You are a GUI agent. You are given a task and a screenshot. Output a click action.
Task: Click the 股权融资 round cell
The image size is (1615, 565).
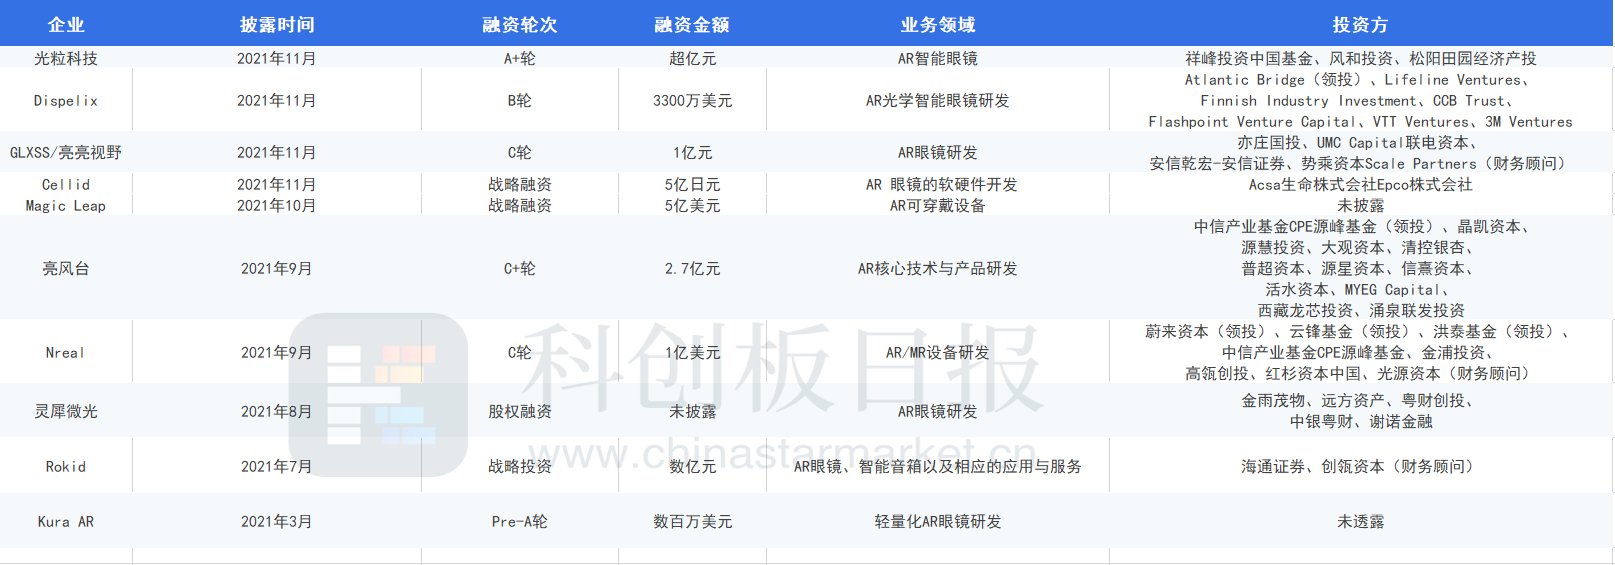[520, 411]
